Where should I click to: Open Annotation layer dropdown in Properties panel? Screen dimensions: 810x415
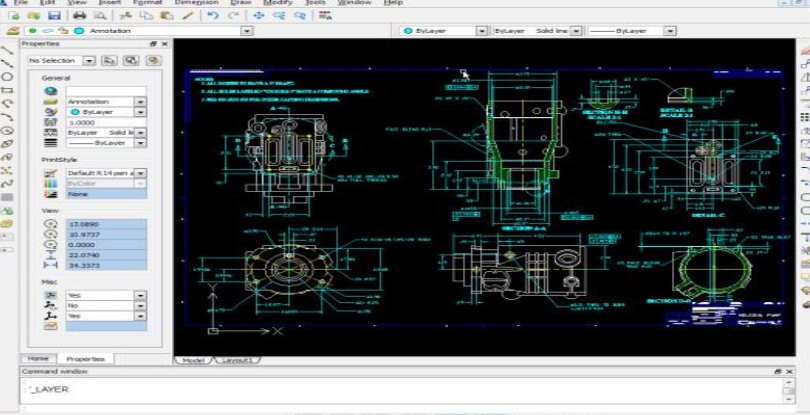[x=141, y=102]
